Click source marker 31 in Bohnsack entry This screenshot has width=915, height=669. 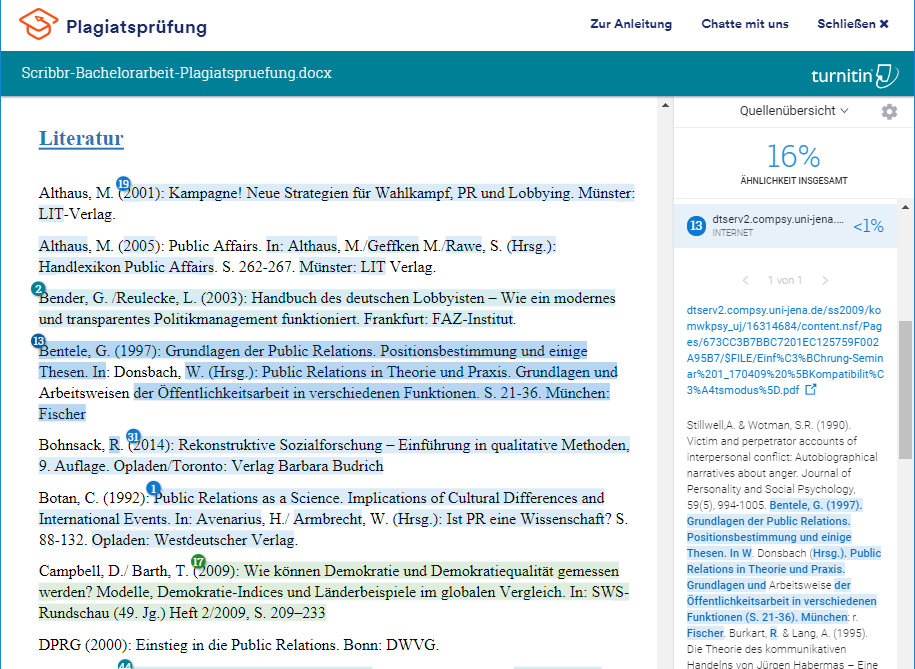click(x=133, y=437)
